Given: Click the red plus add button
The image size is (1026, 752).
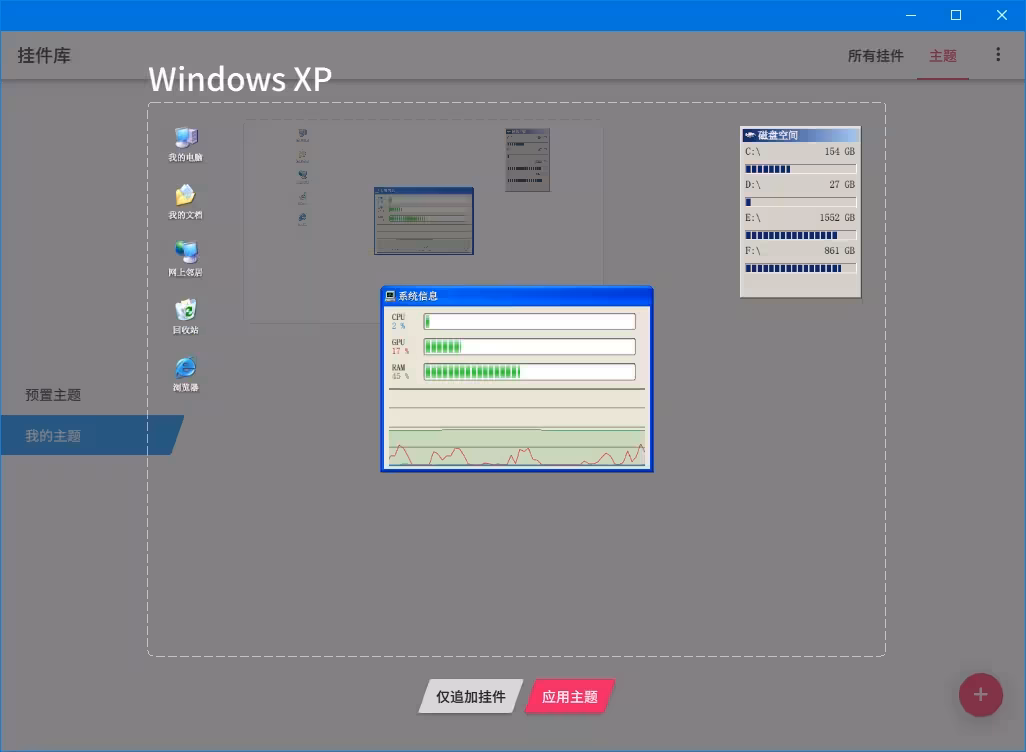Looking at the screenshot, I should coord(980,694).
